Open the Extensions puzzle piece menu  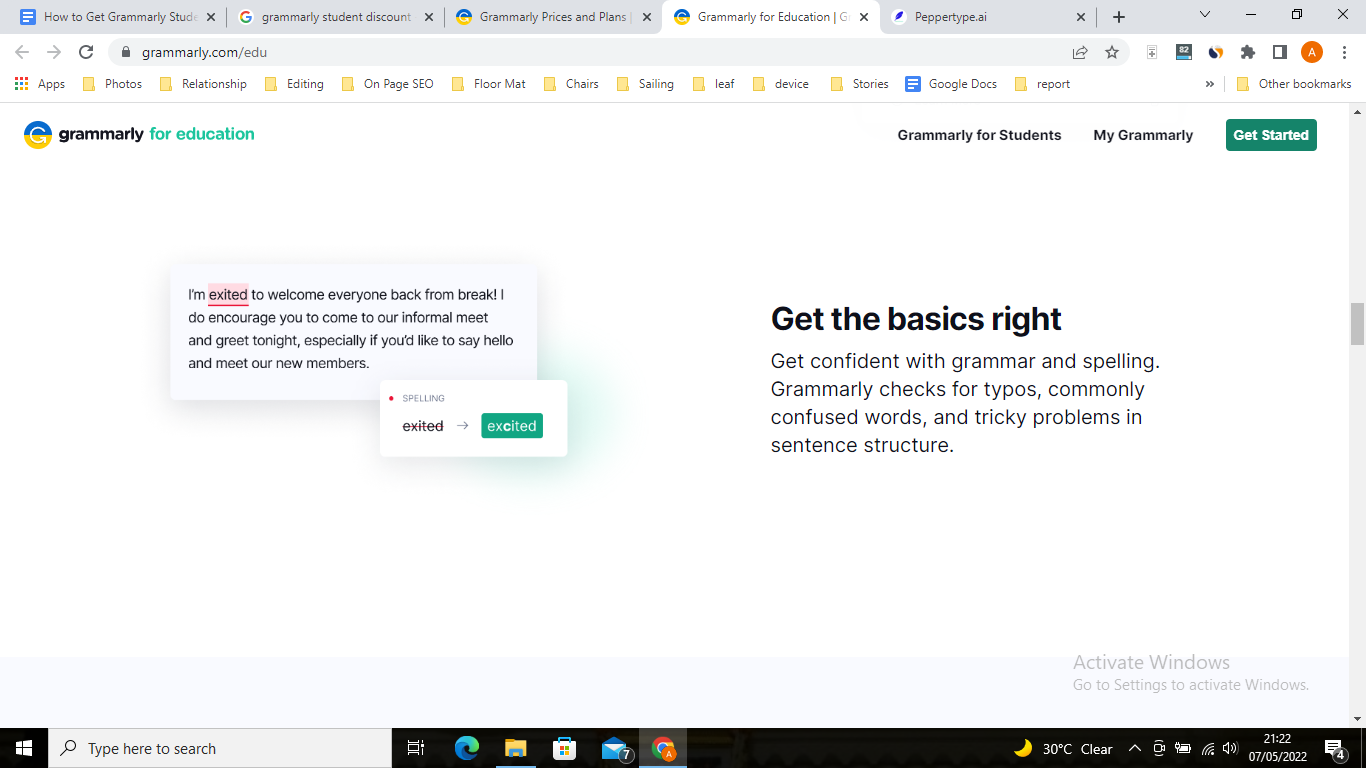[x=1248, y=52]
